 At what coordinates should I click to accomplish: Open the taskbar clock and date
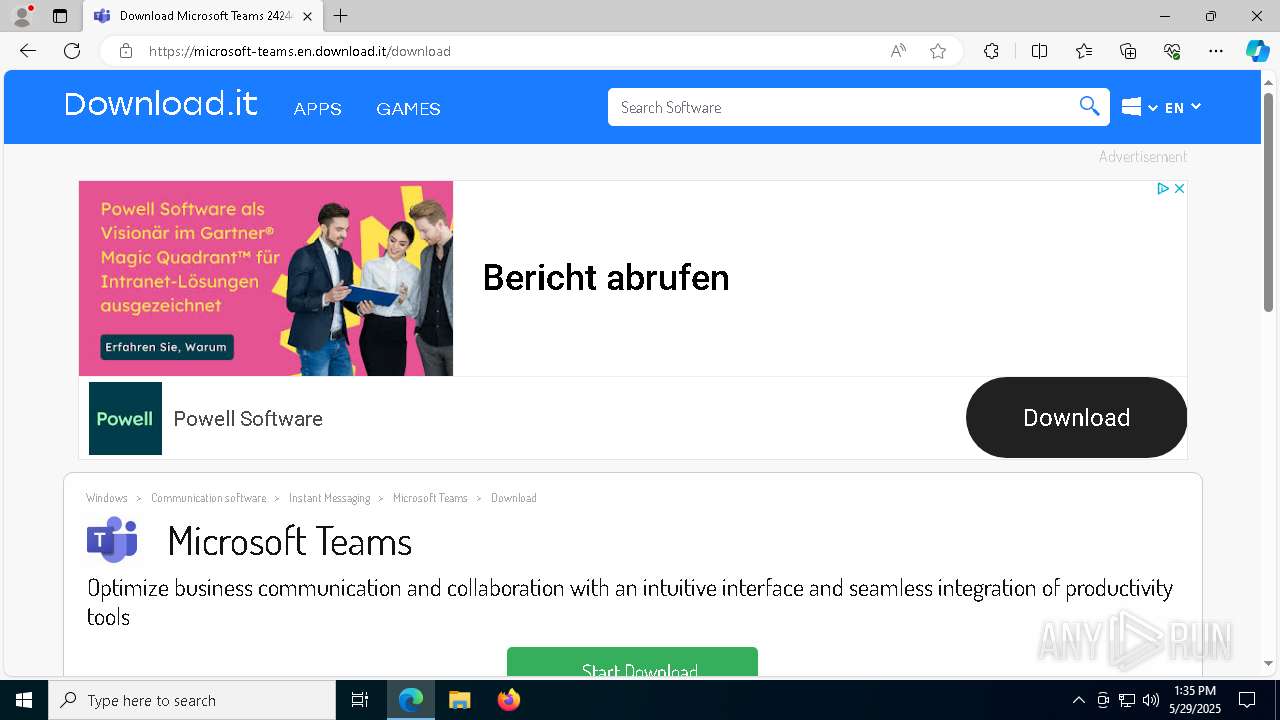coord(1195,700)
